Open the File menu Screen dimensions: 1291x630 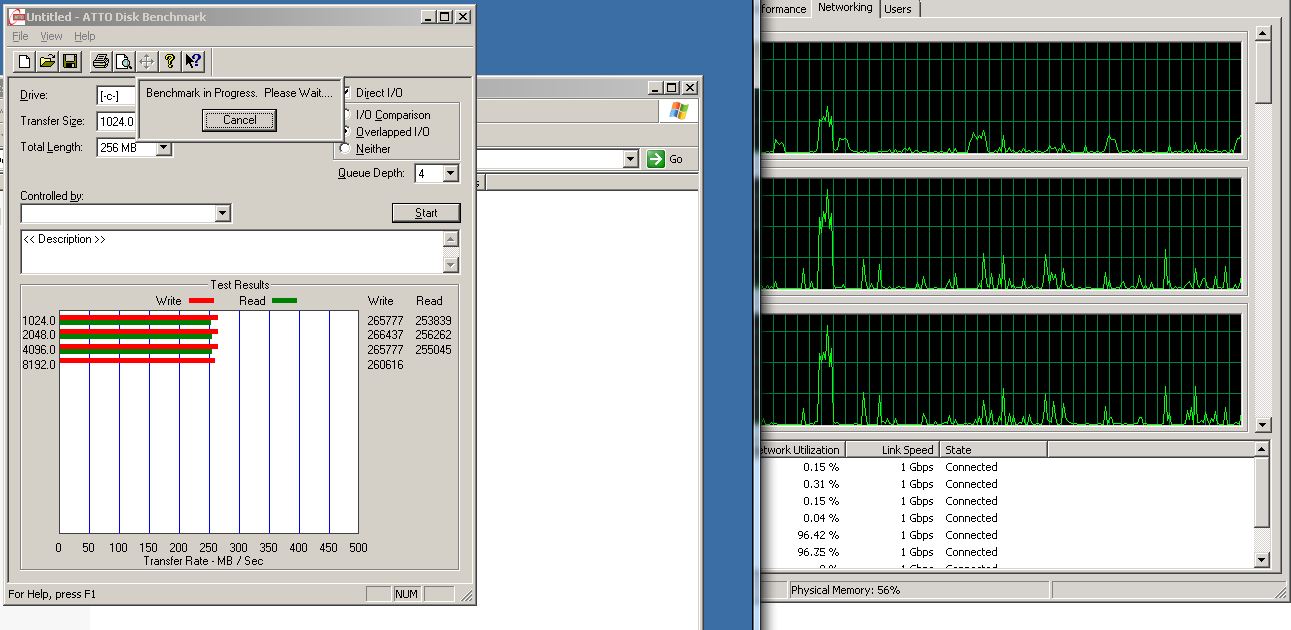click(20, 36)
